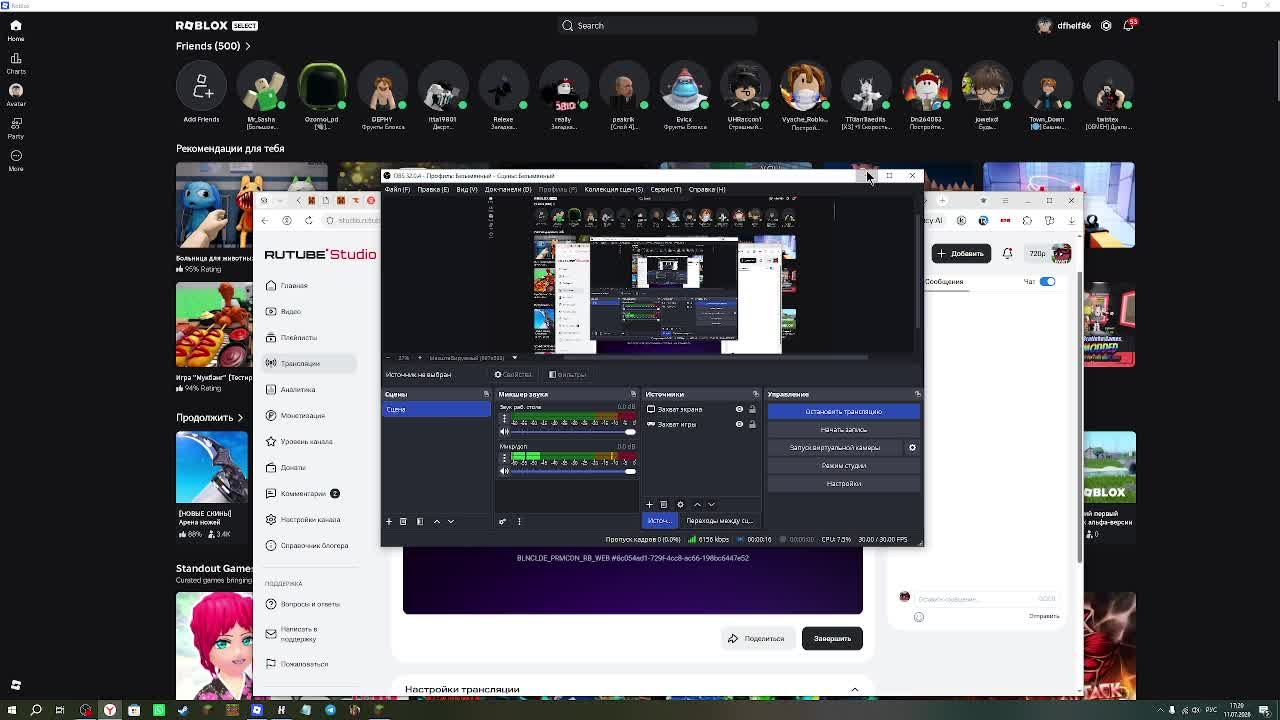1280x720 pixels.
Task: Click Добавить button in Rutube header
Action: [x=960, y=253]
